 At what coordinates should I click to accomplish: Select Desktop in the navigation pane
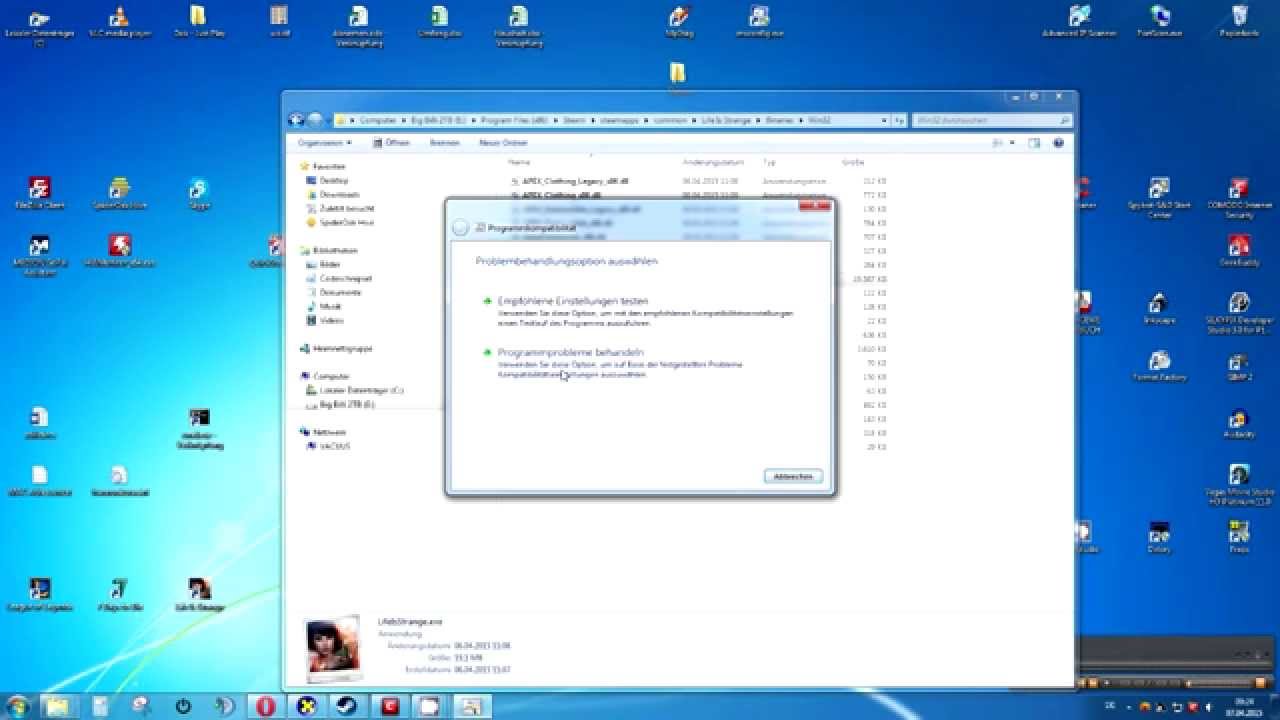coord(333,180)
